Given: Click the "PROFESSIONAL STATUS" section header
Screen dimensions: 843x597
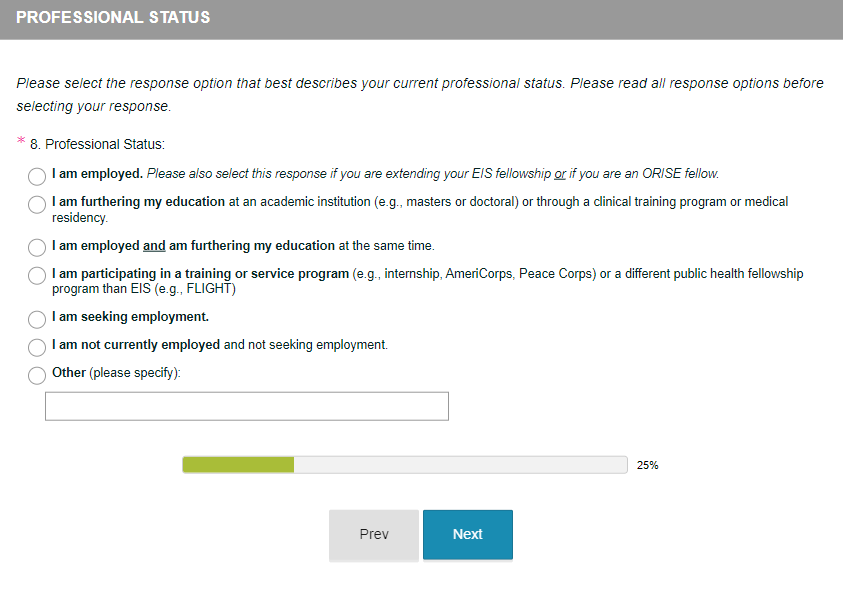Looking at the screenshot, I should (113, 18).
